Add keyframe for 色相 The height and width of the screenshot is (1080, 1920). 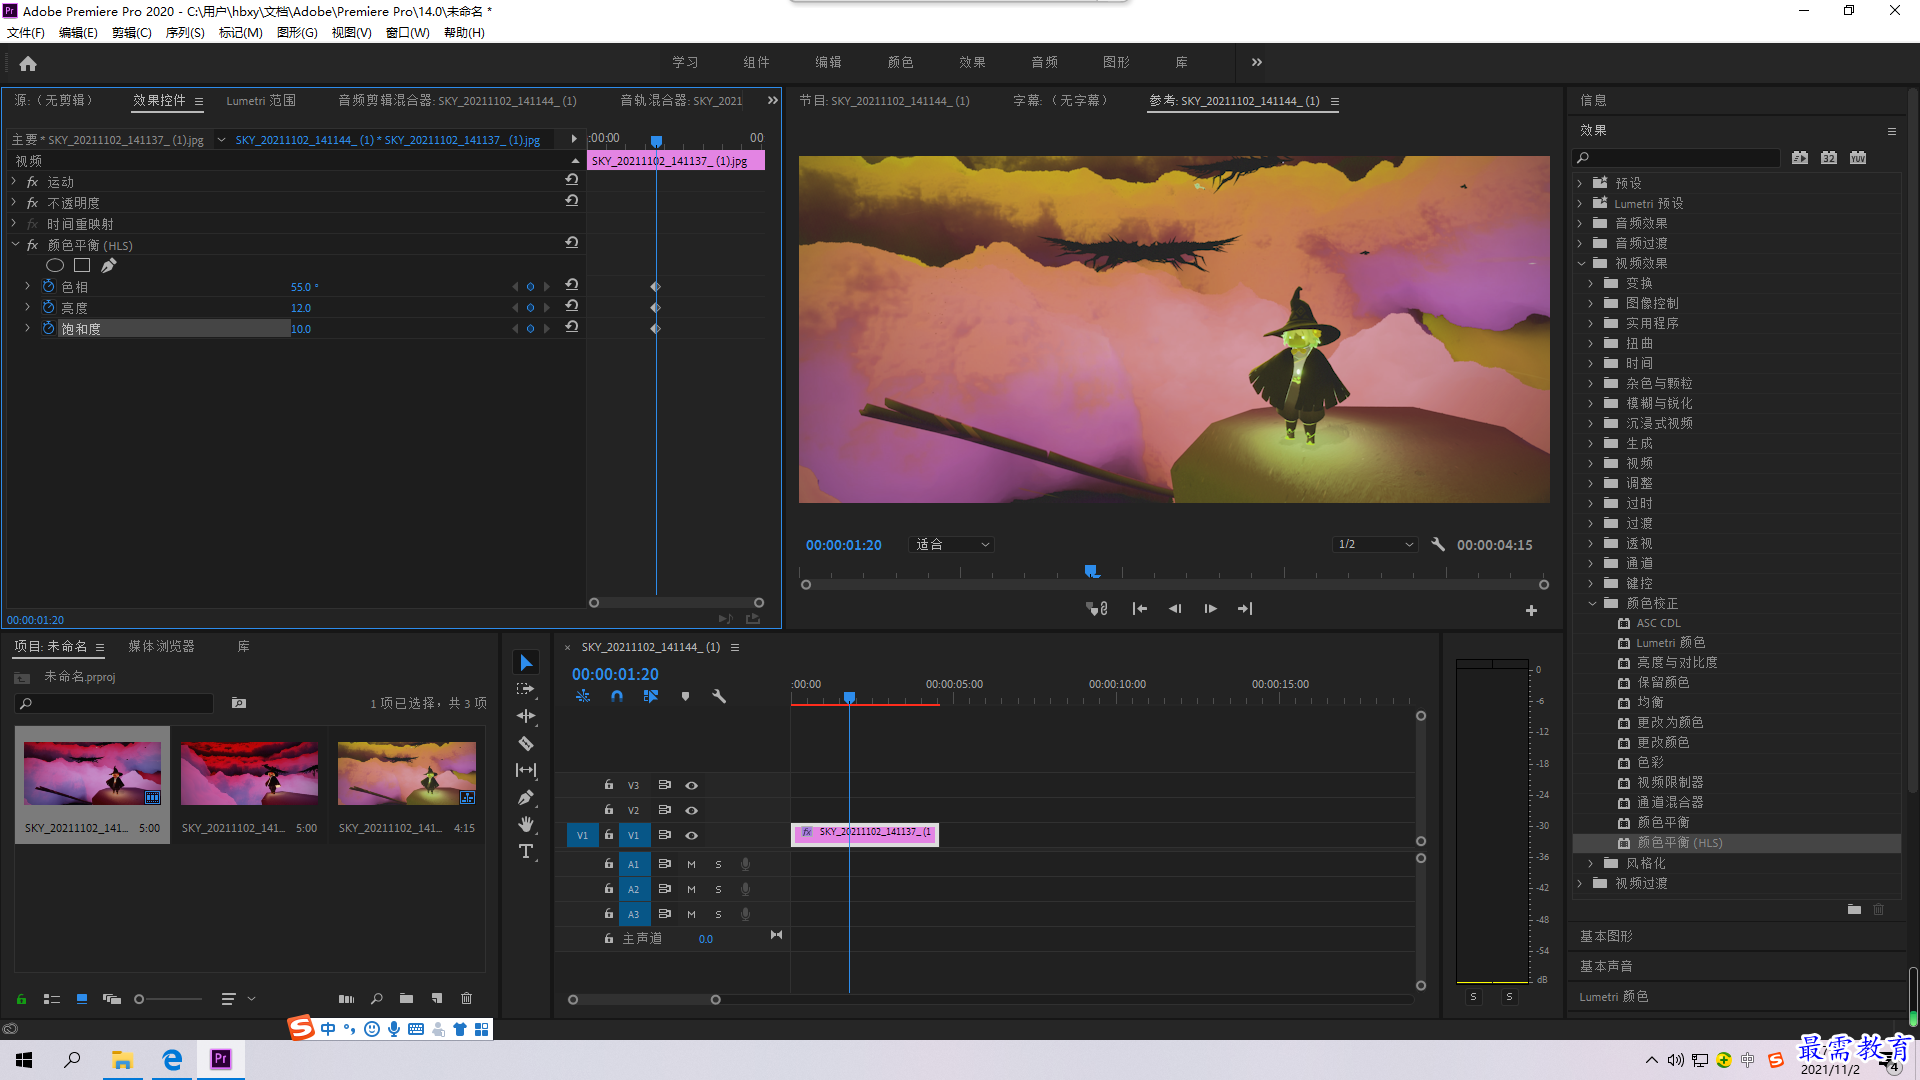click(x=530, y=287)
